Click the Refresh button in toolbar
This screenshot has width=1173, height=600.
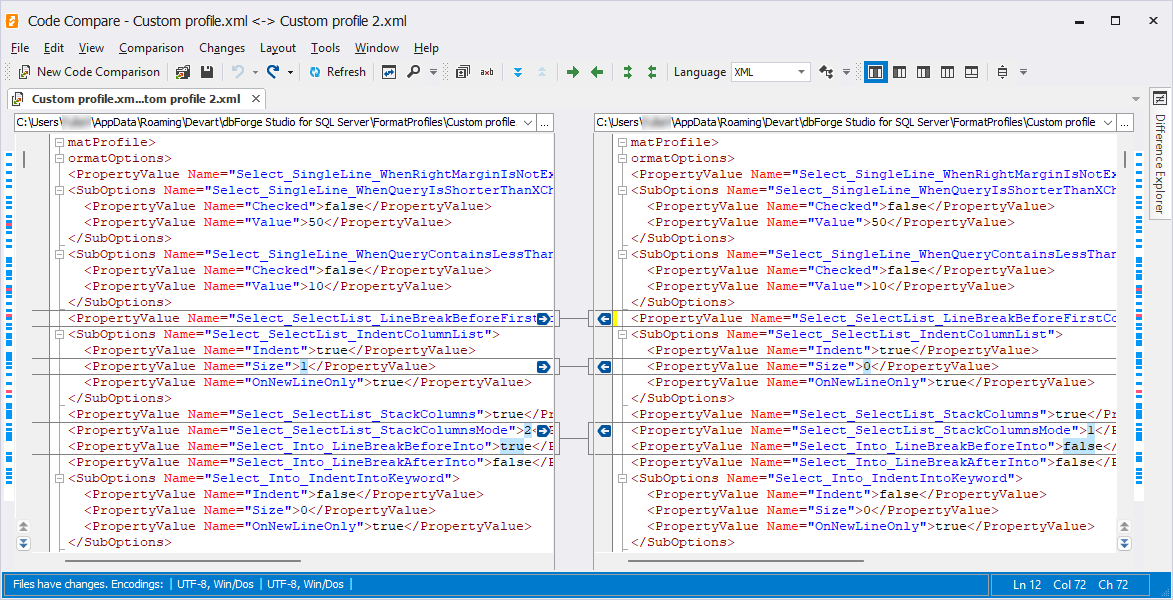(337, 72)
